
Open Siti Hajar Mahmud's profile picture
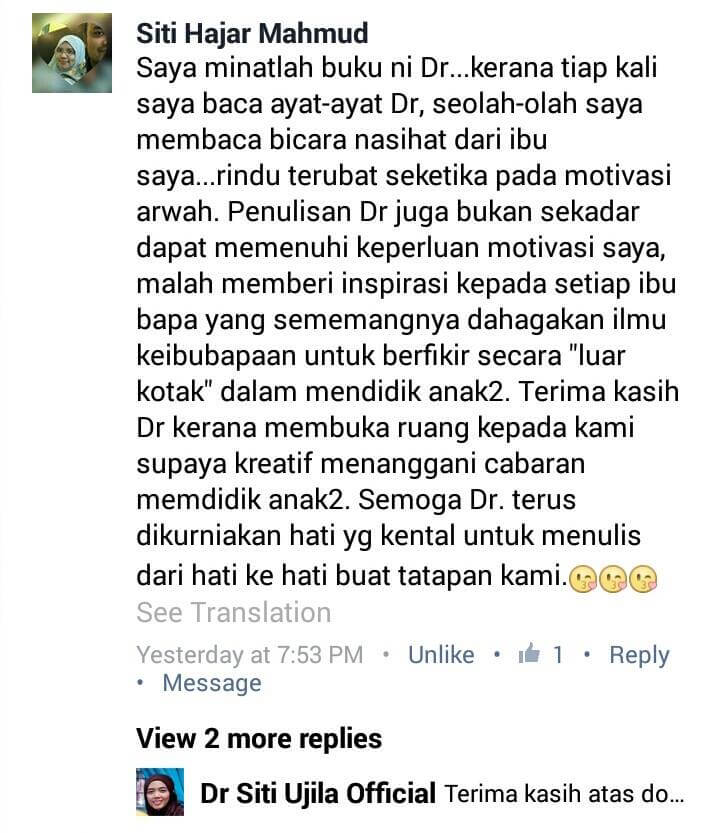pos(72,53)
